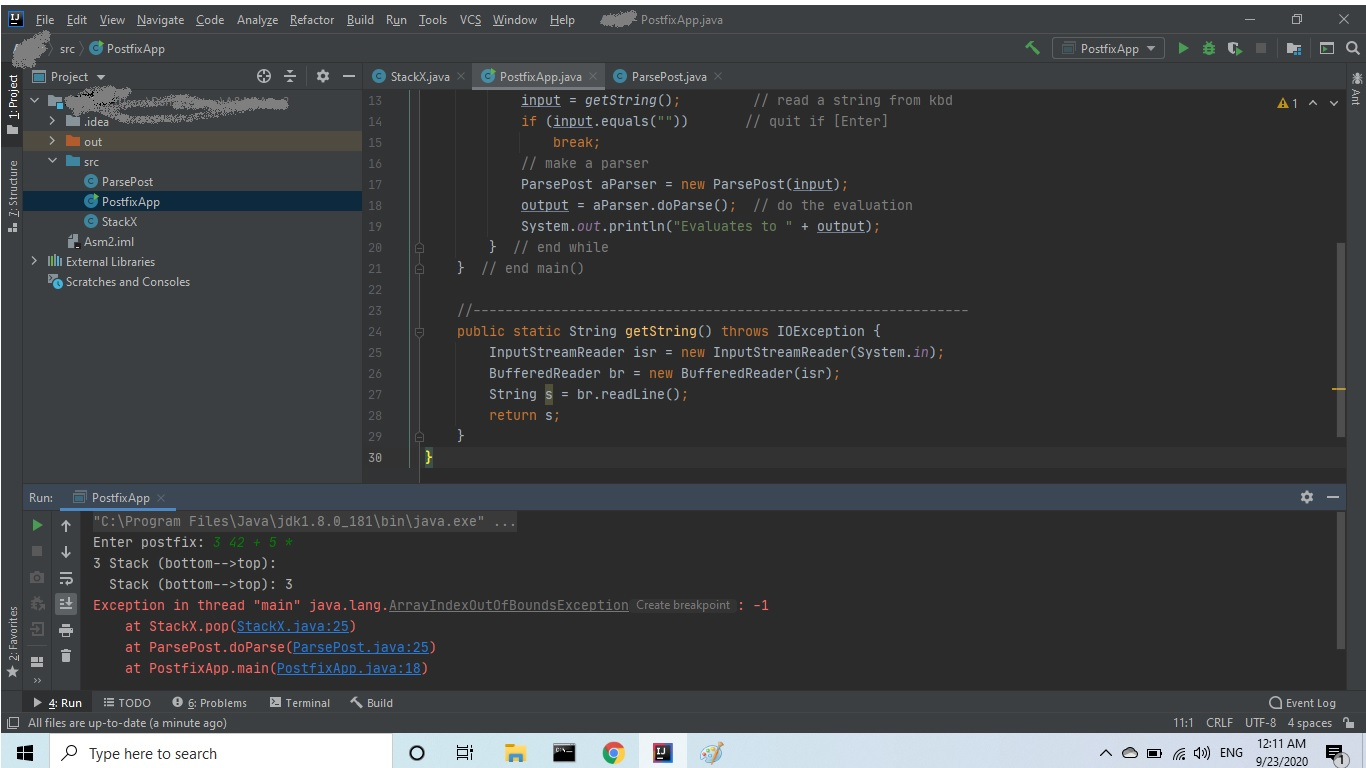
Task: Open the Run panel settings gear
Action: coord(1306,497)
